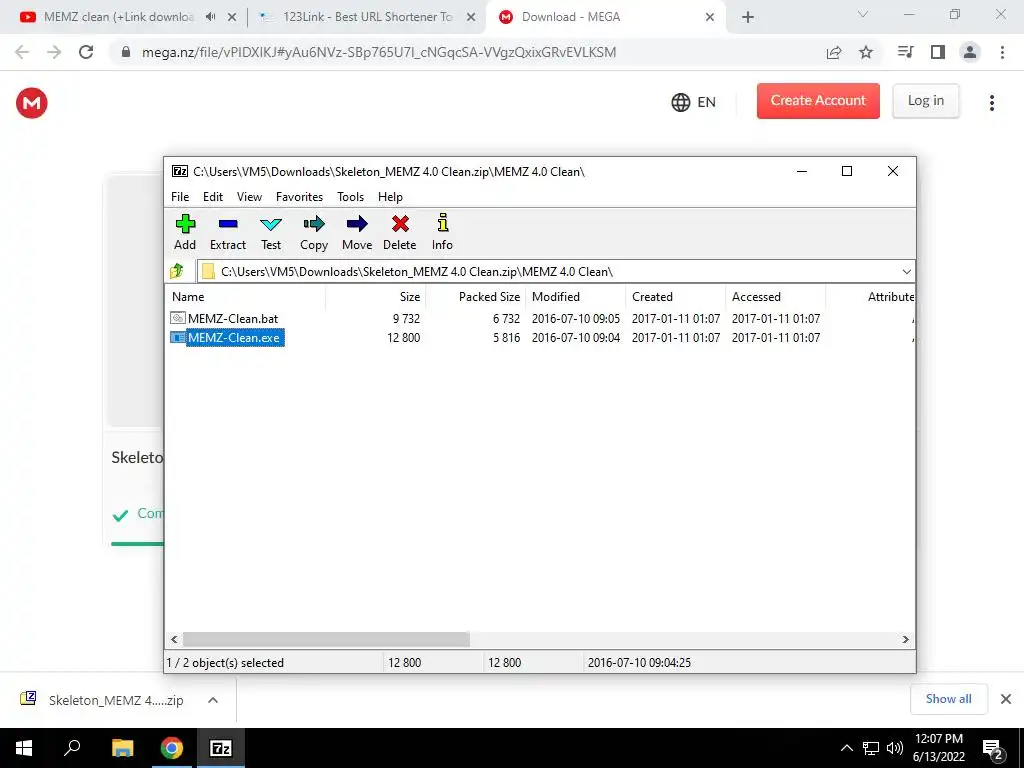Screen dimensions: 1024x768
Task: Switch to the MEMZ clean YouTube tab
Action: (x=118, y=17)
